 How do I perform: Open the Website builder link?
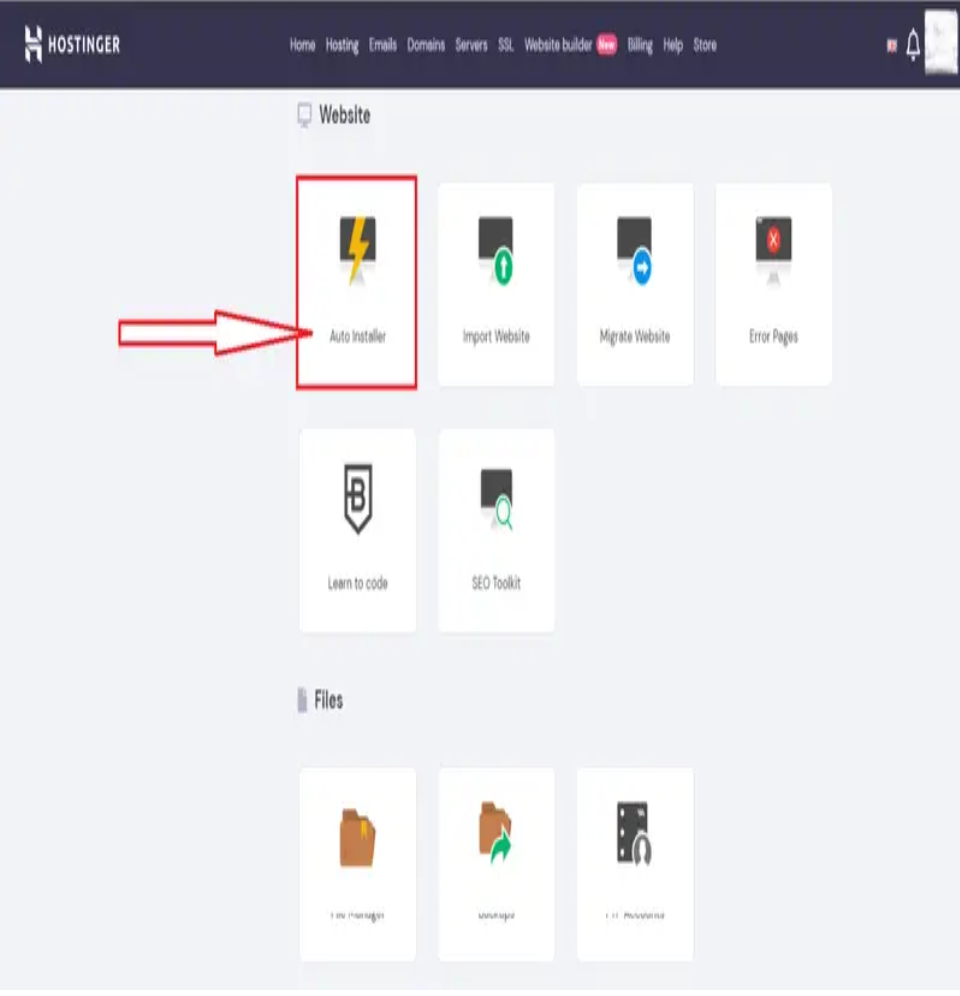pos(558,45)
